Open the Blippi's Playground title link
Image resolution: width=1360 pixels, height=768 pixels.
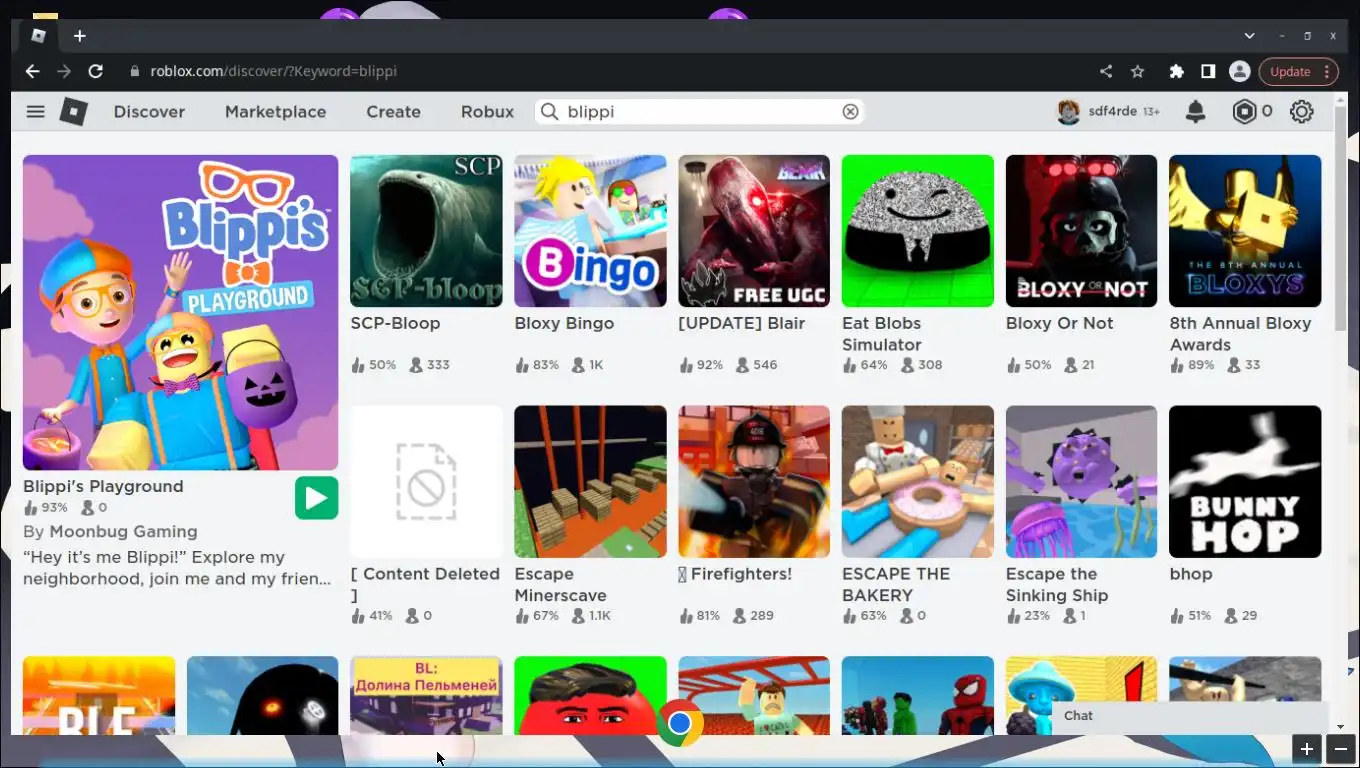[x=103, y=487]
